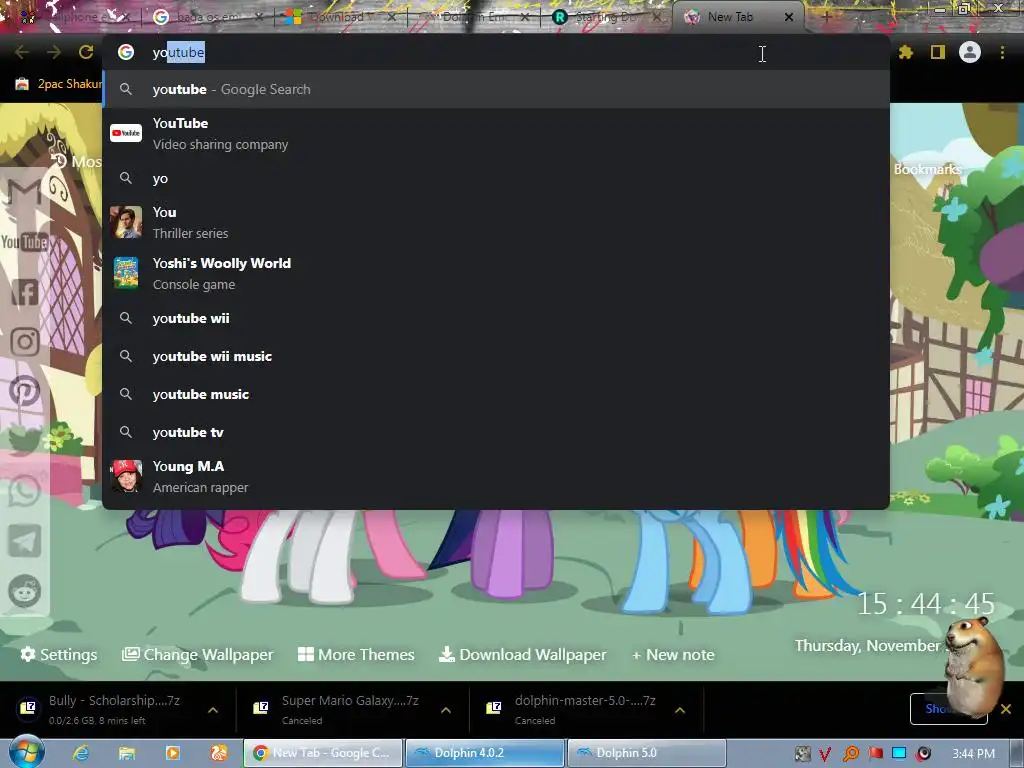Switch to the Starting Do browser tab
1024x768 pixels.
coord(604,17)
